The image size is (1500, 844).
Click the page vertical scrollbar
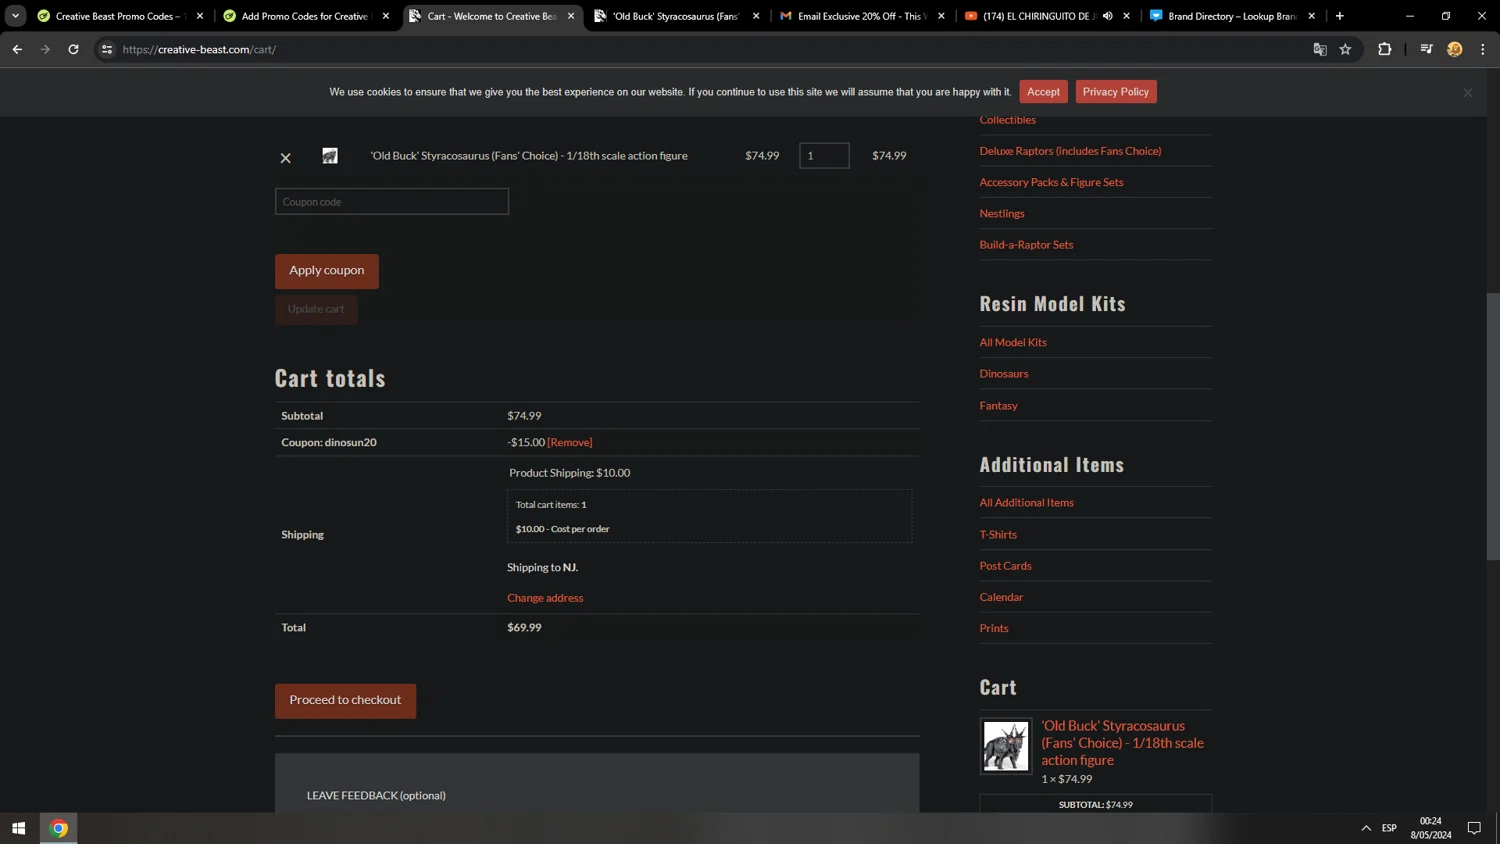pos(1492,427)
